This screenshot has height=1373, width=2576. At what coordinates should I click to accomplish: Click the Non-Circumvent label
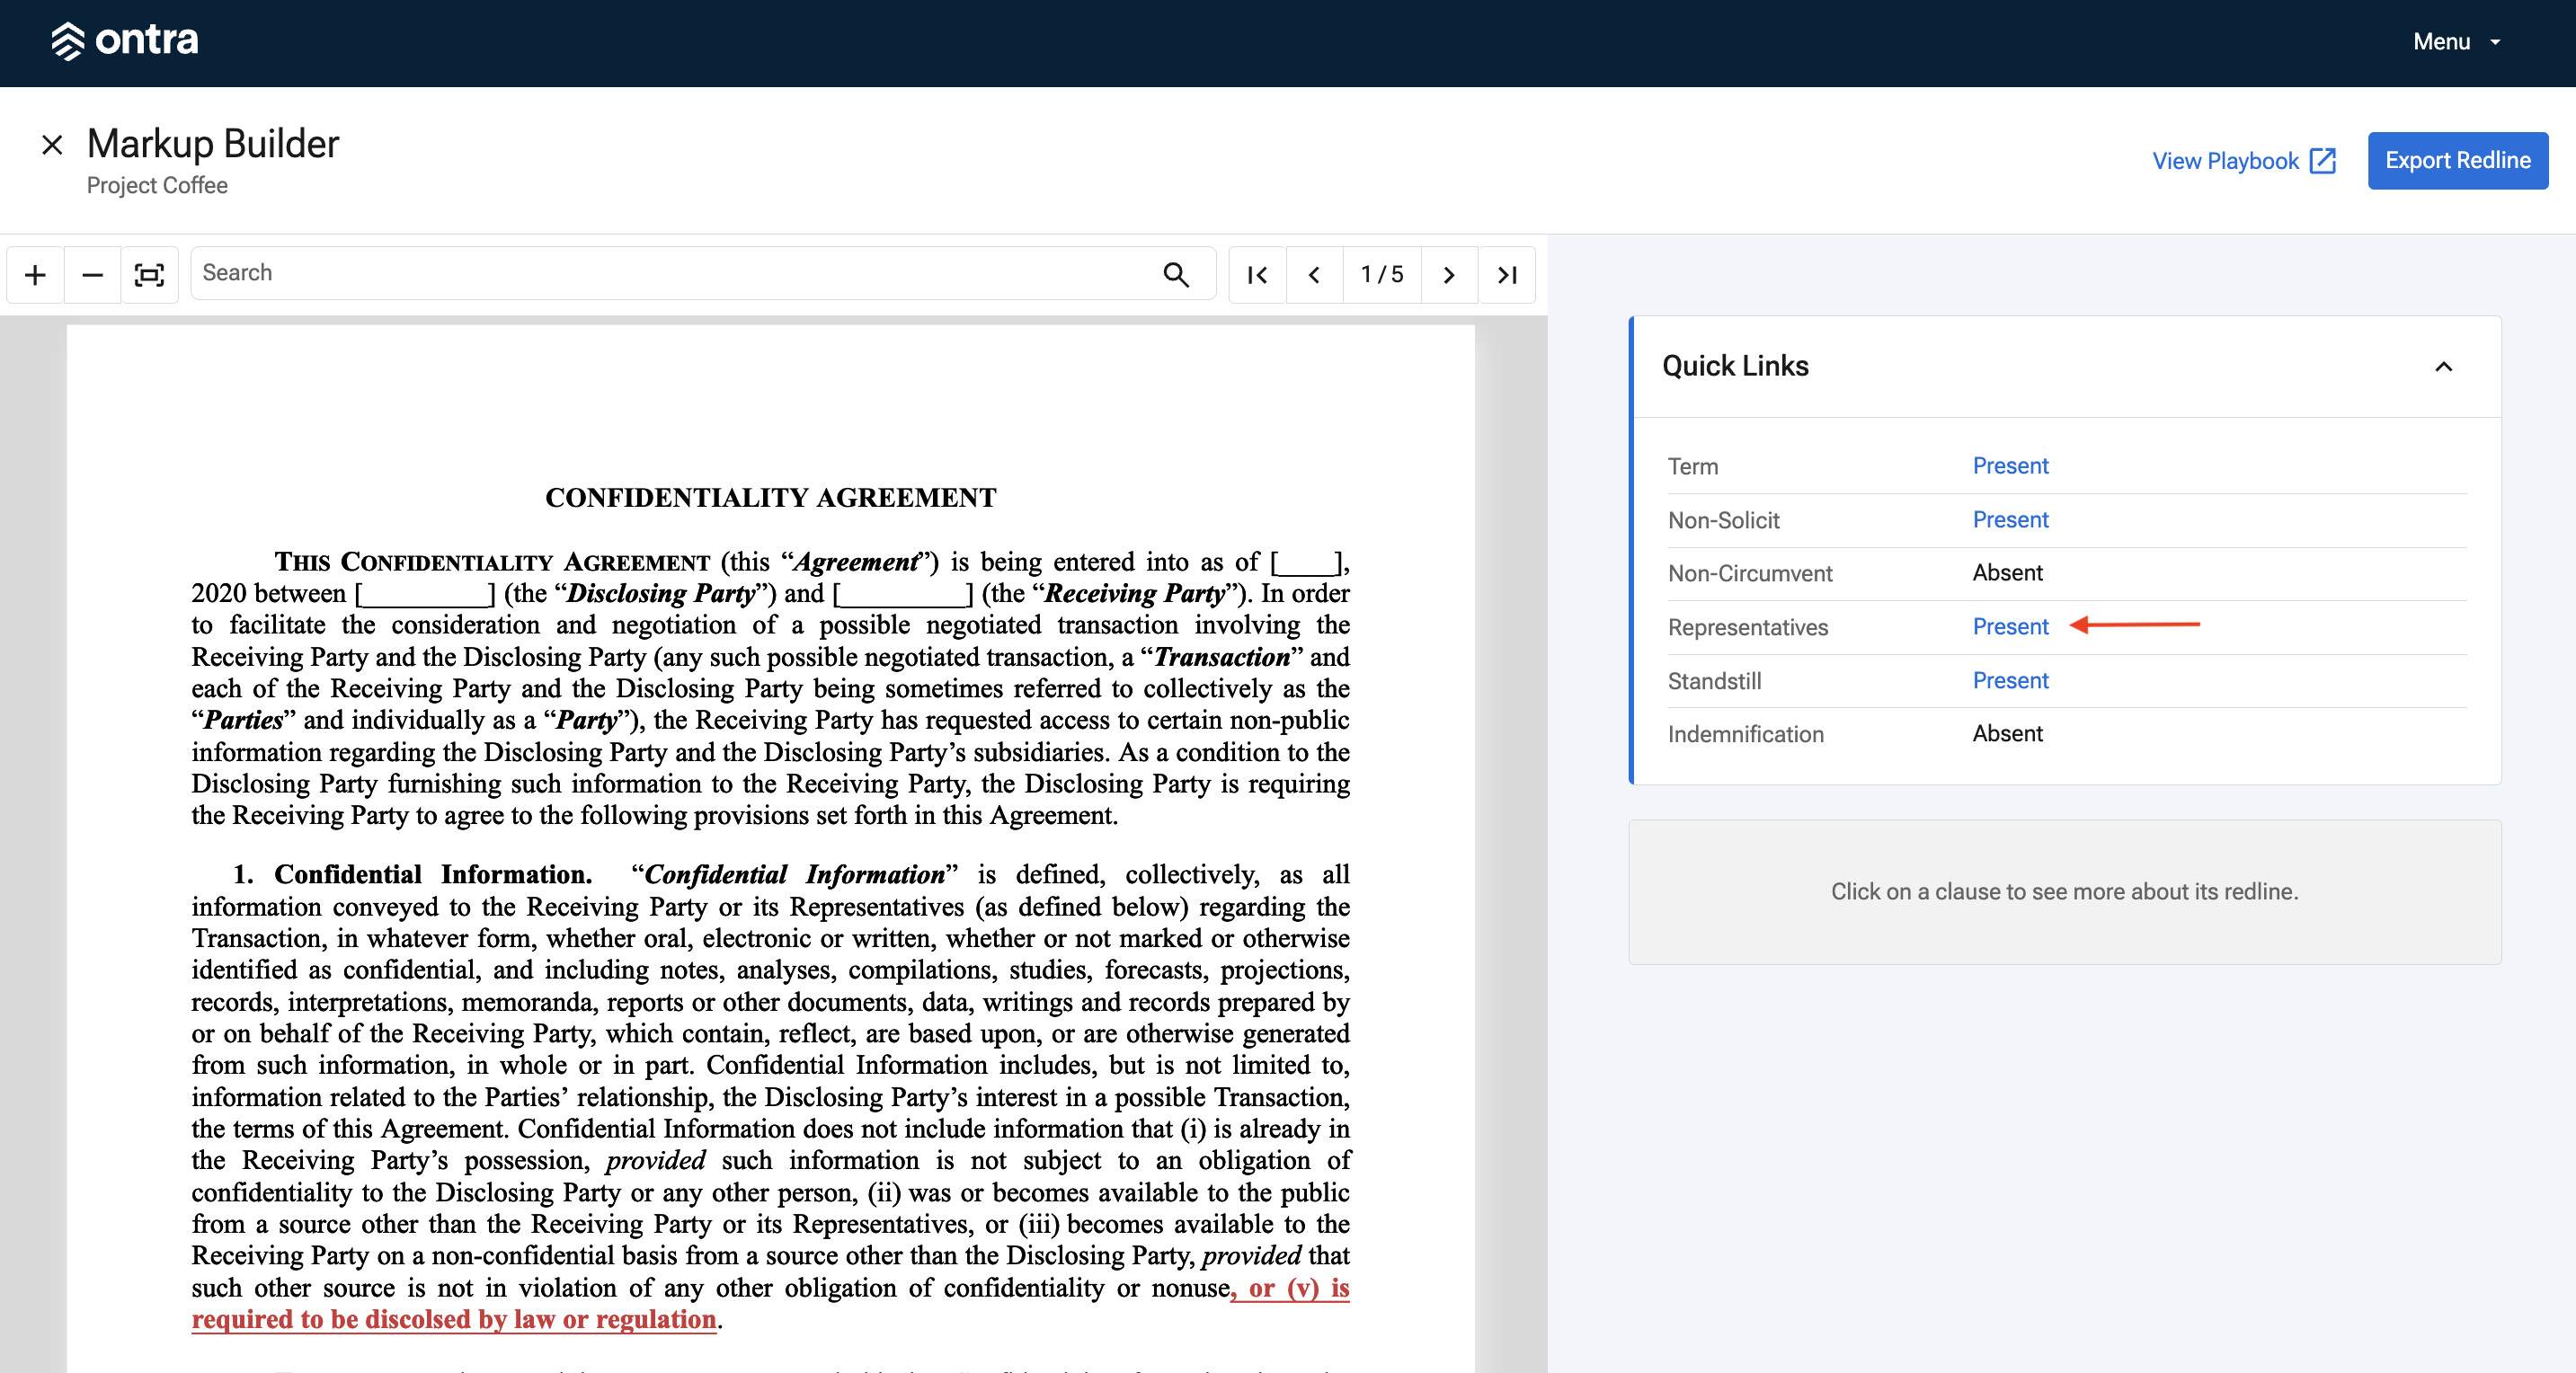click(1749, 574)
